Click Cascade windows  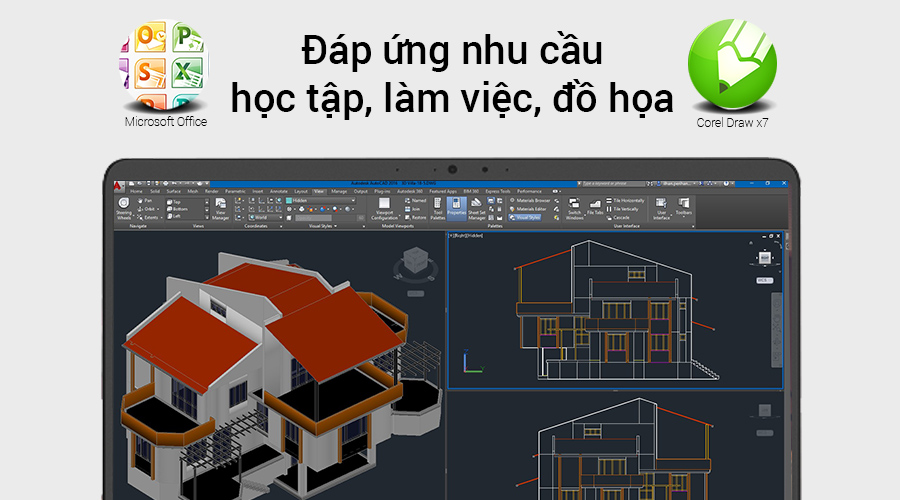tap(618, 218)
